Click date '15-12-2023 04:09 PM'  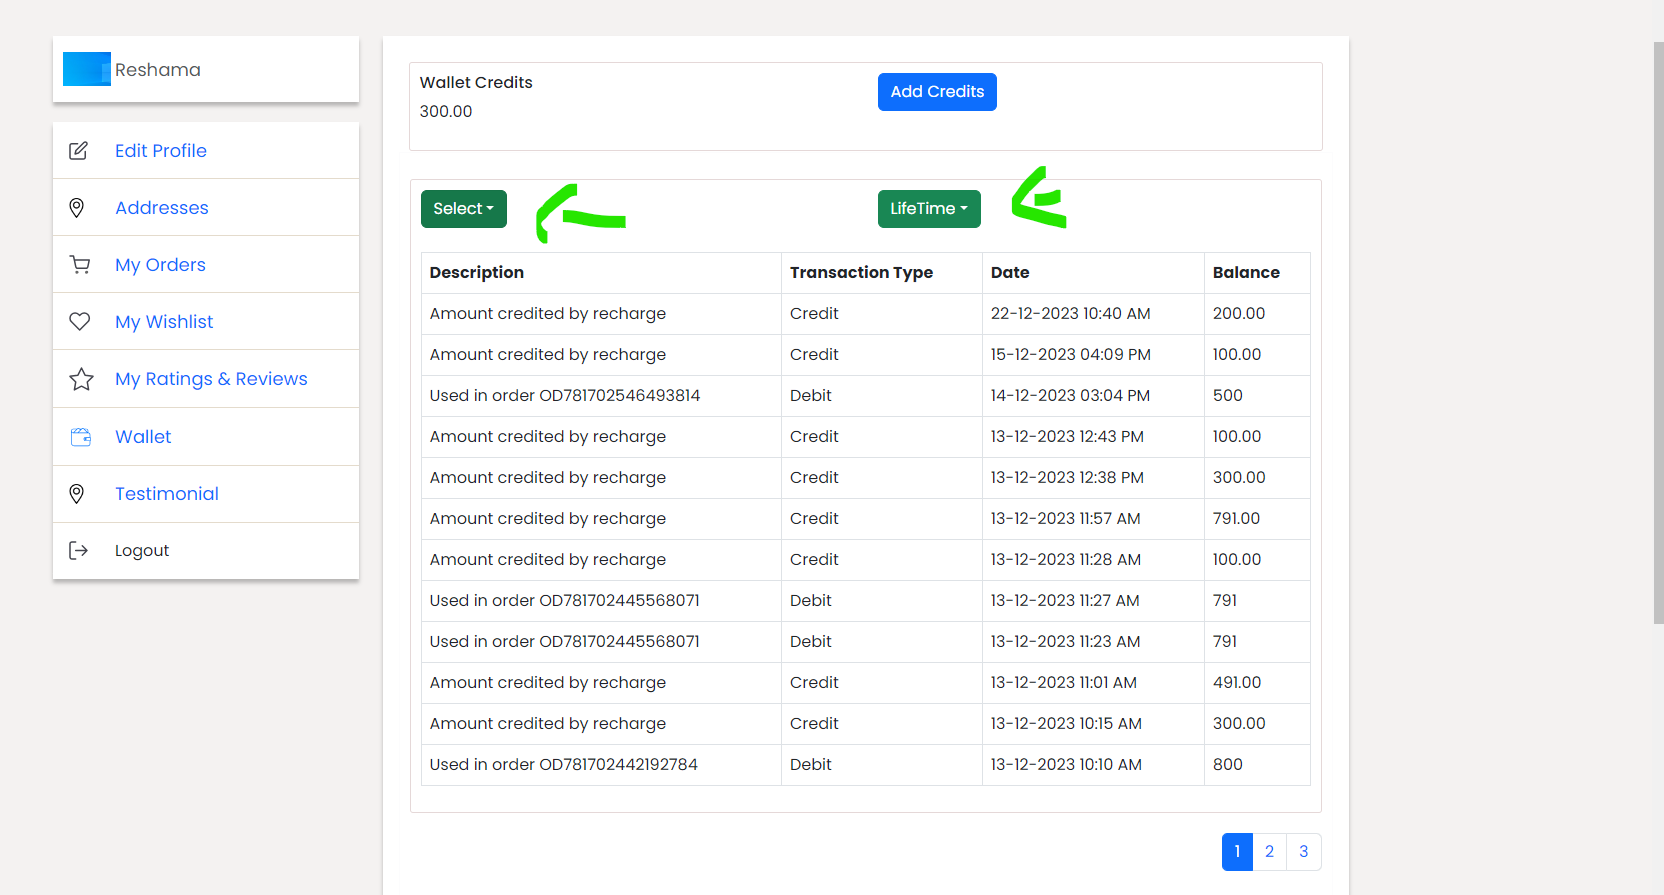click(x=1071, y=355)
